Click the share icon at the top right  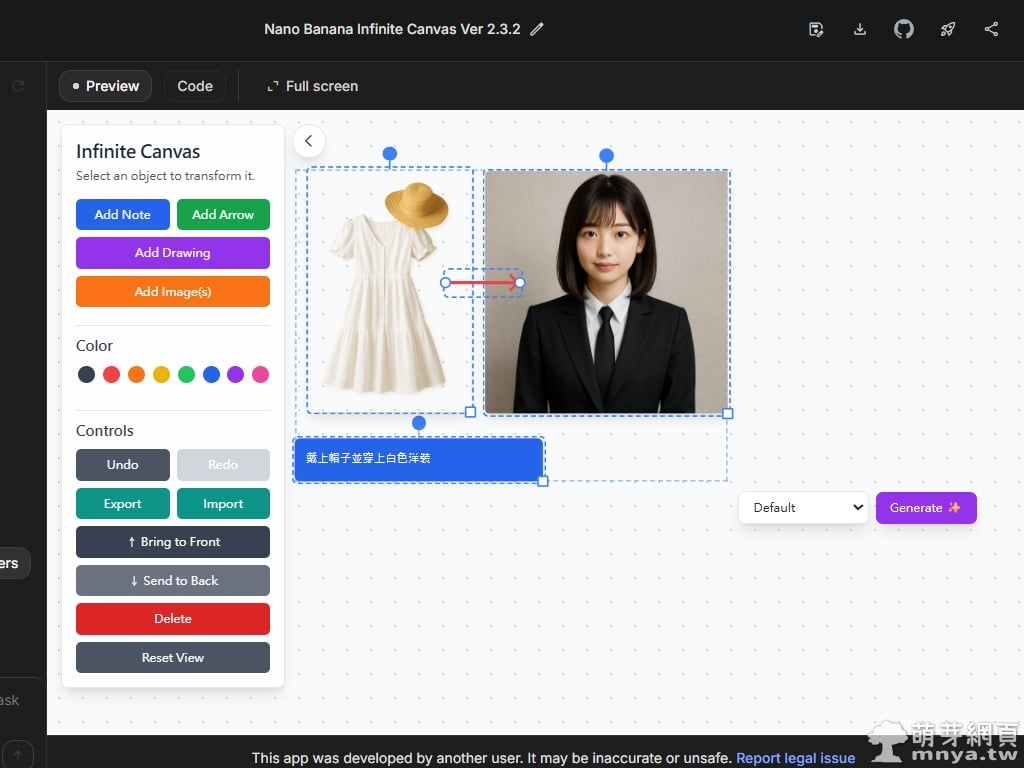click(991, 30)
